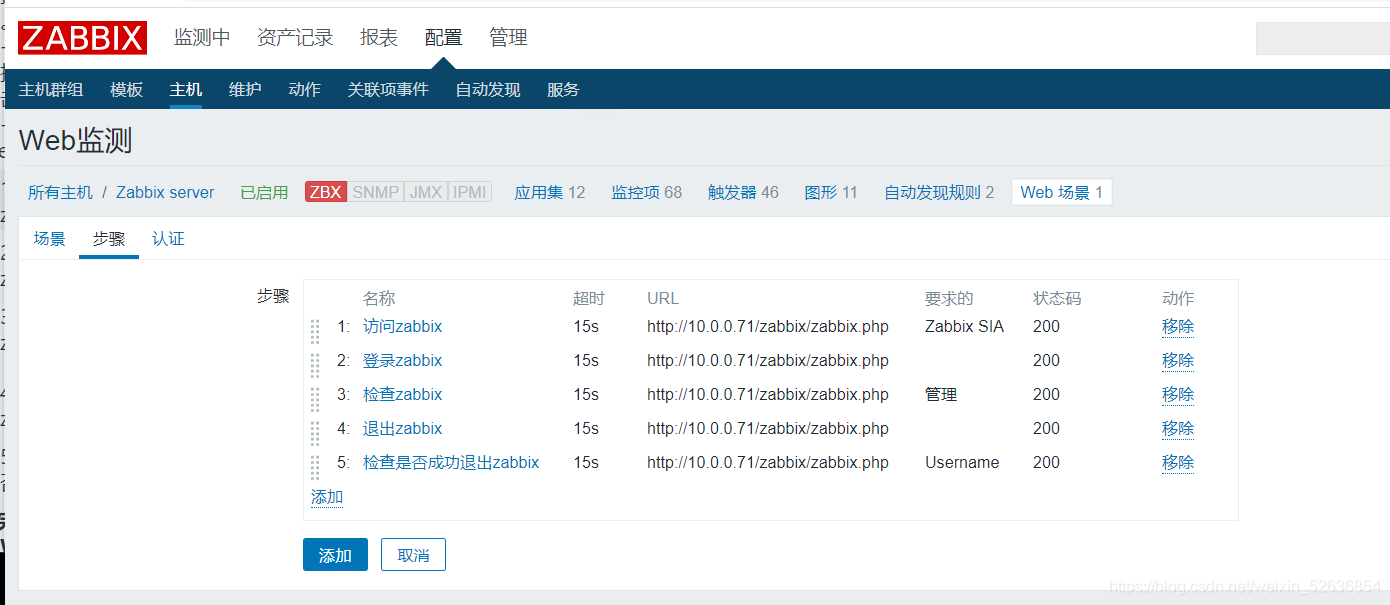The image size is (1390, 605).
Task: Click the 取消 button
Action: [413, 555]
